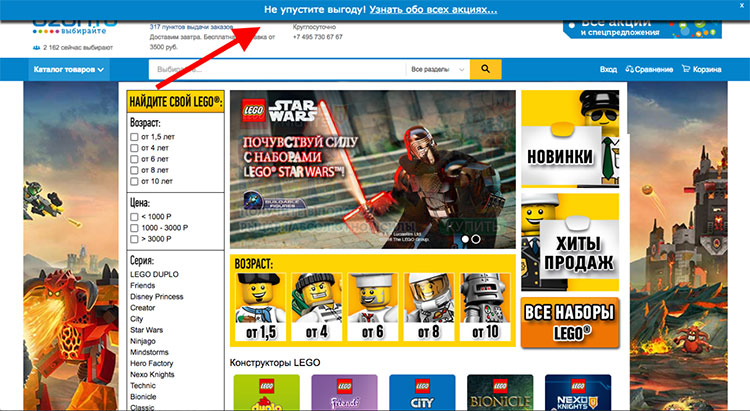Select Star Wars in the series list

(x=147, y=330)
